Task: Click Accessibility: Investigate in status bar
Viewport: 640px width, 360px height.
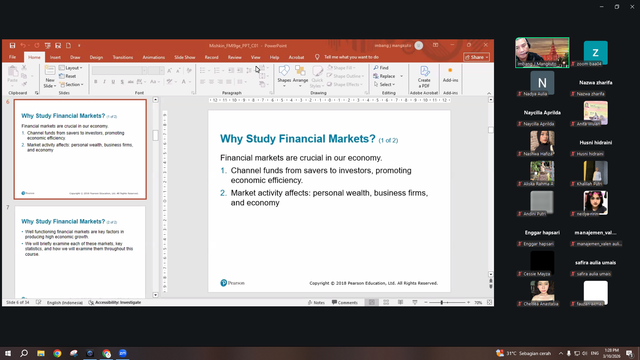Action: (115, 302)
